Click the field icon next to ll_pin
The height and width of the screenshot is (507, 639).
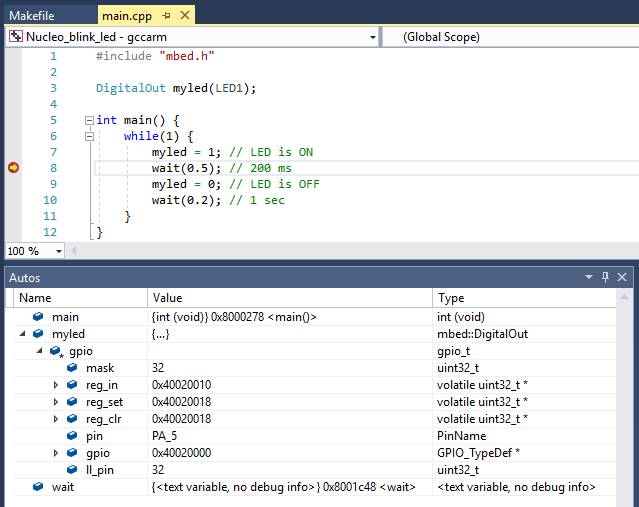(x=72, y=470)
